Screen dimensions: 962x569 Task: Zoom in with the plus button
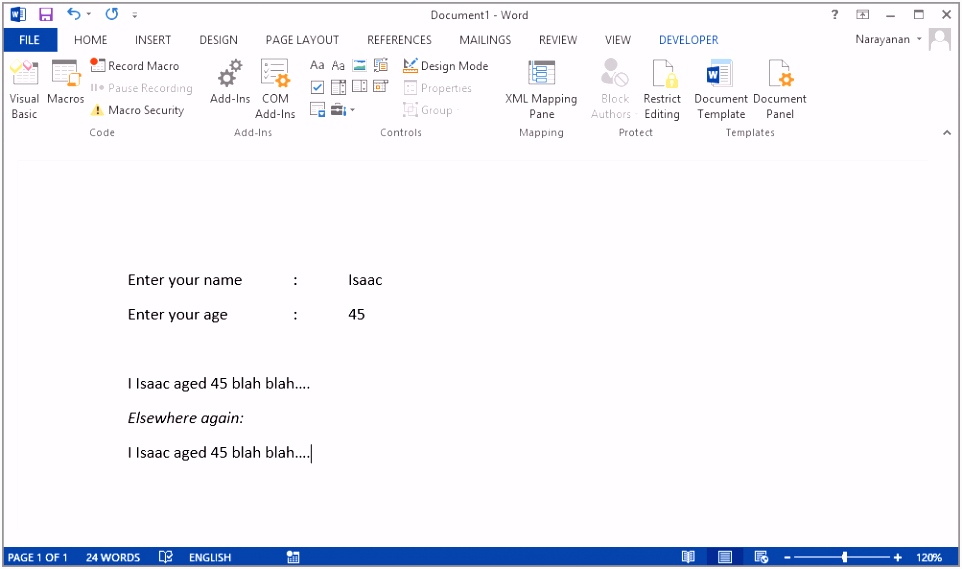point(898,557)
